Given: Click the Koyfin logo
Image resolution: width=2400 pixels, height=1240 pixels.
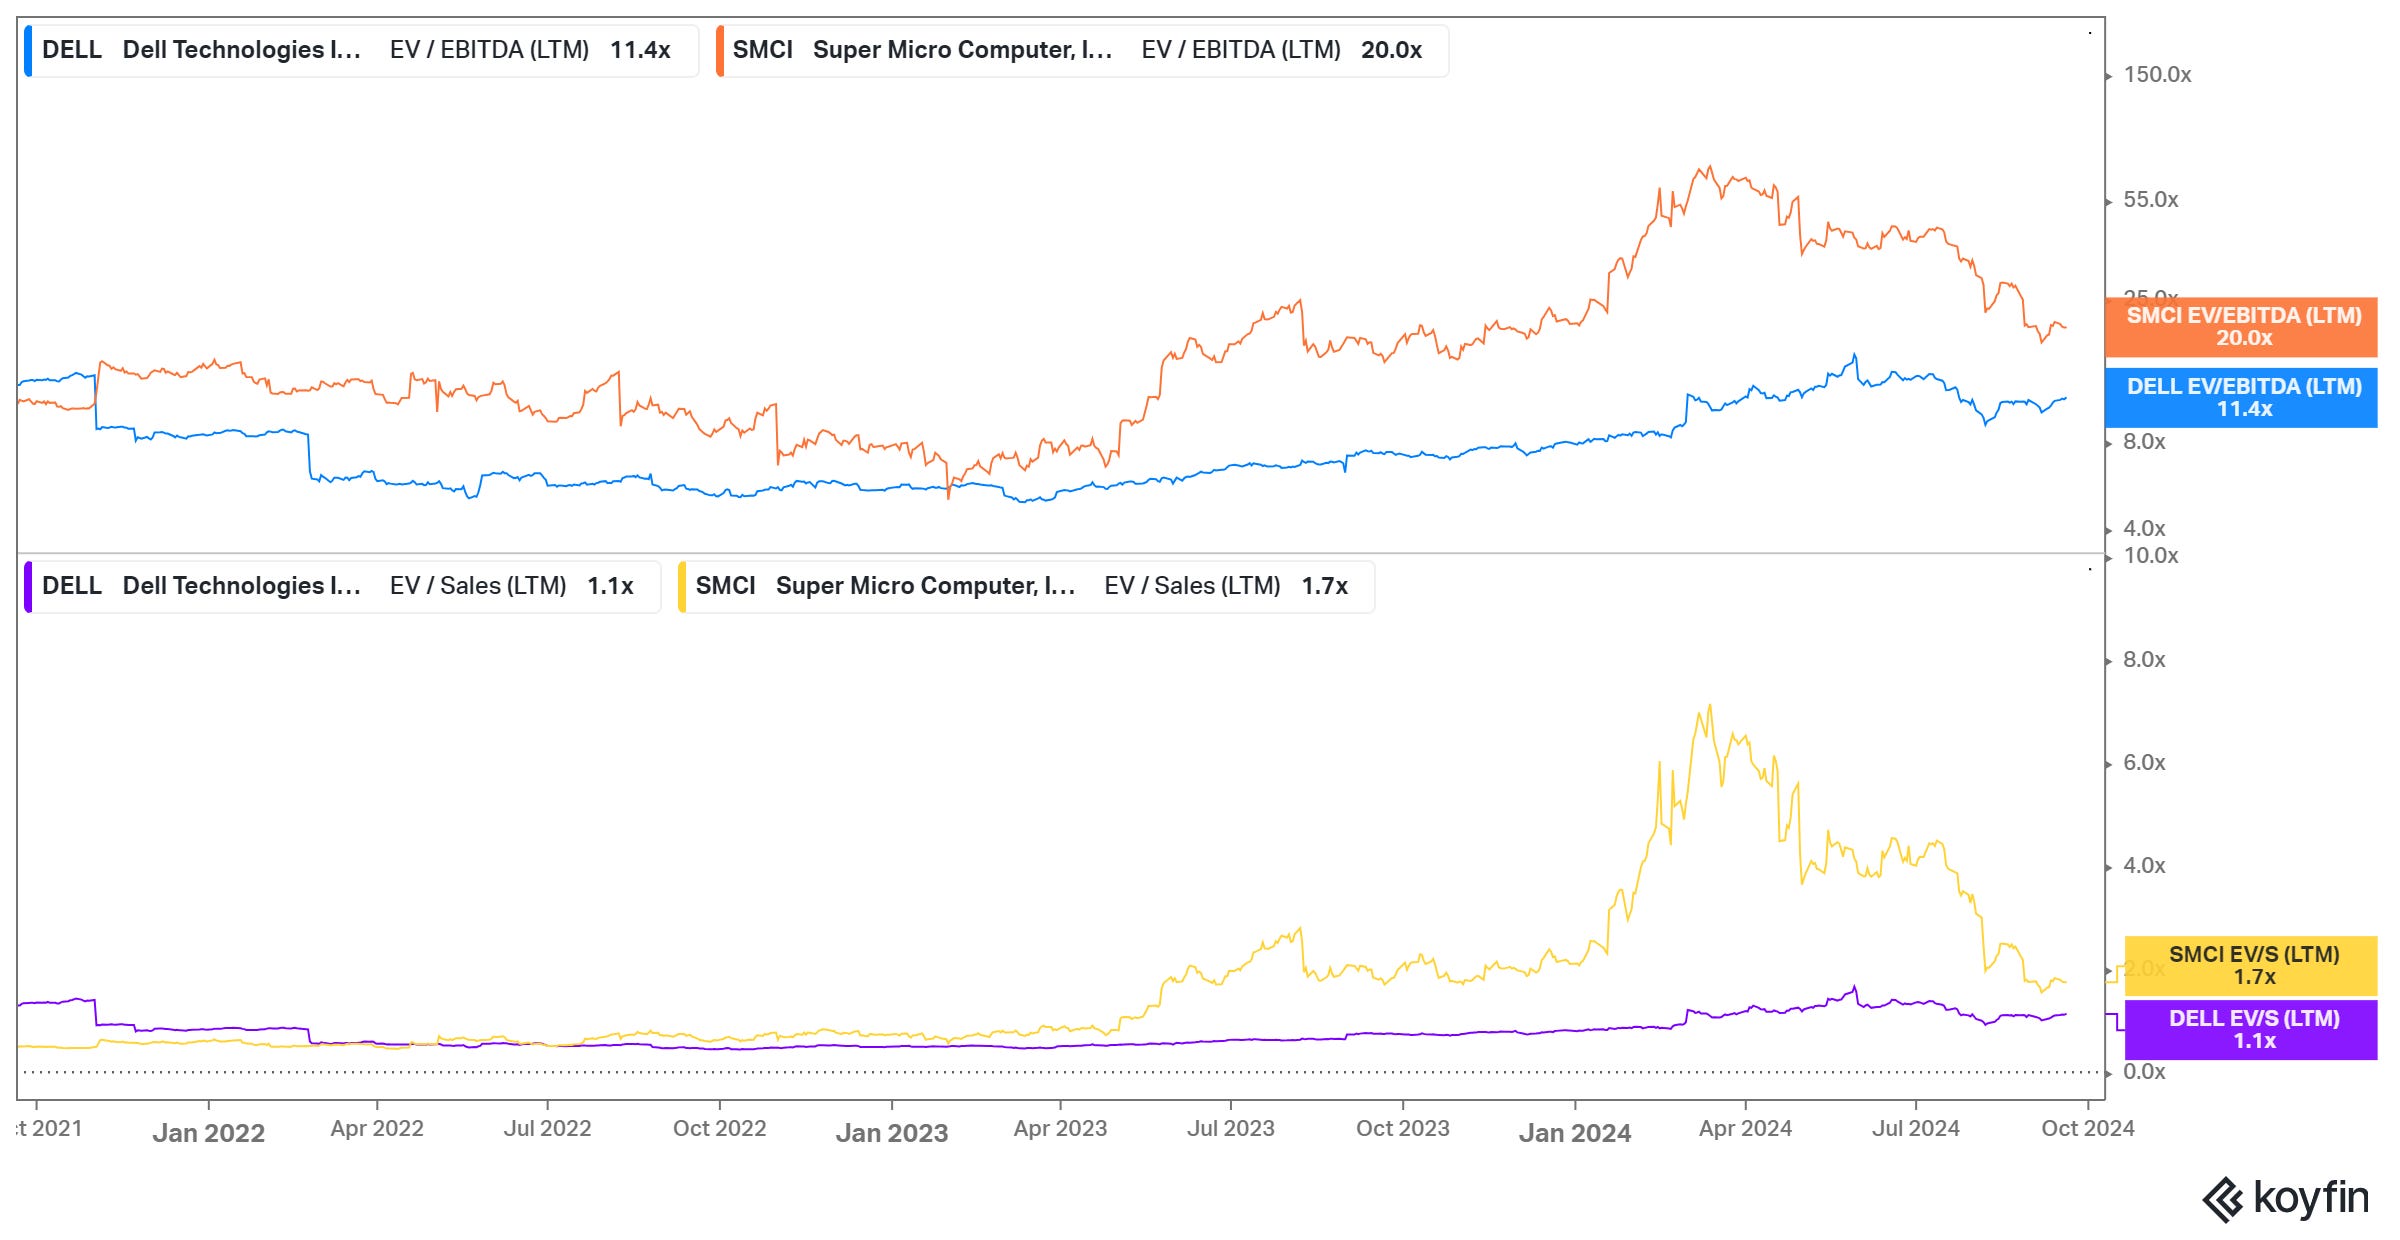Looking at the screenshot, I should coord(2286,1199).
